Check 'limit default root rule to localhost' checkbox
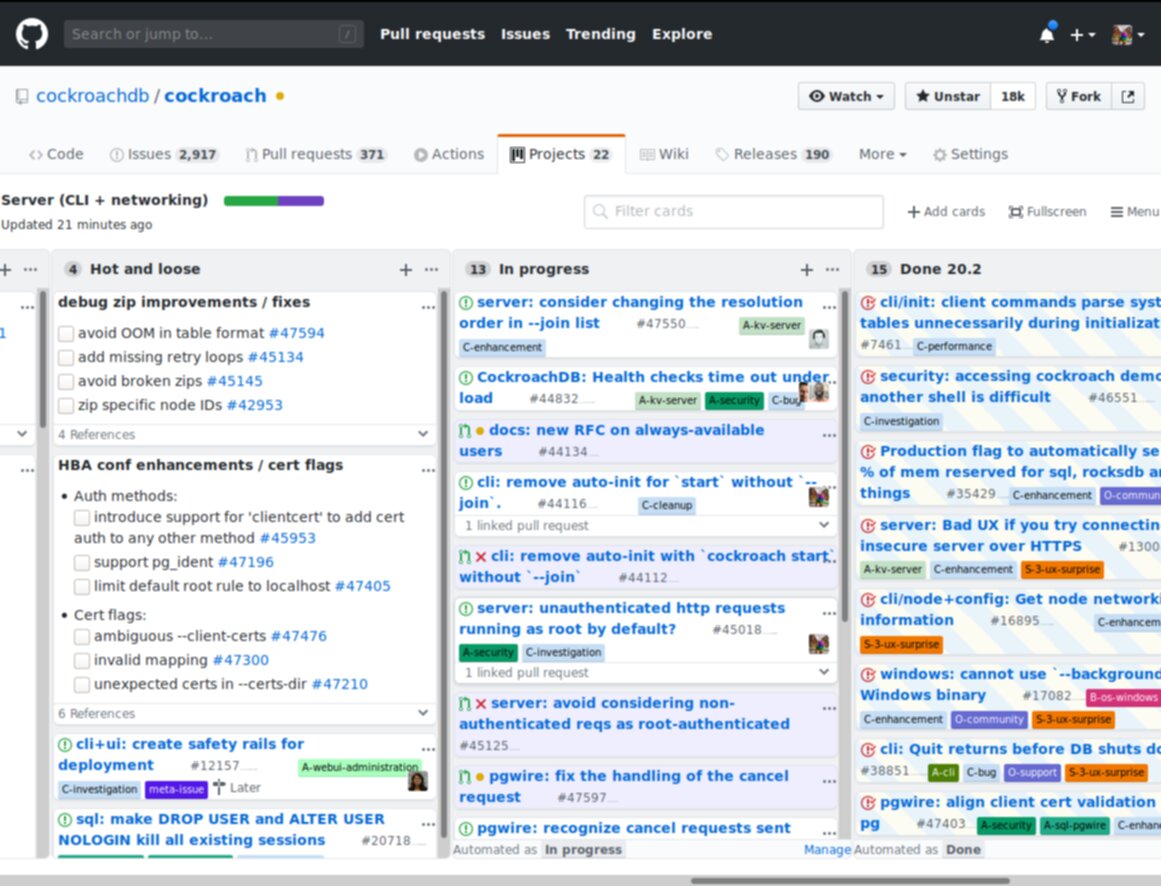This screenshot has width=1161, height=886. pyautogui.click(x=82, y=586)
